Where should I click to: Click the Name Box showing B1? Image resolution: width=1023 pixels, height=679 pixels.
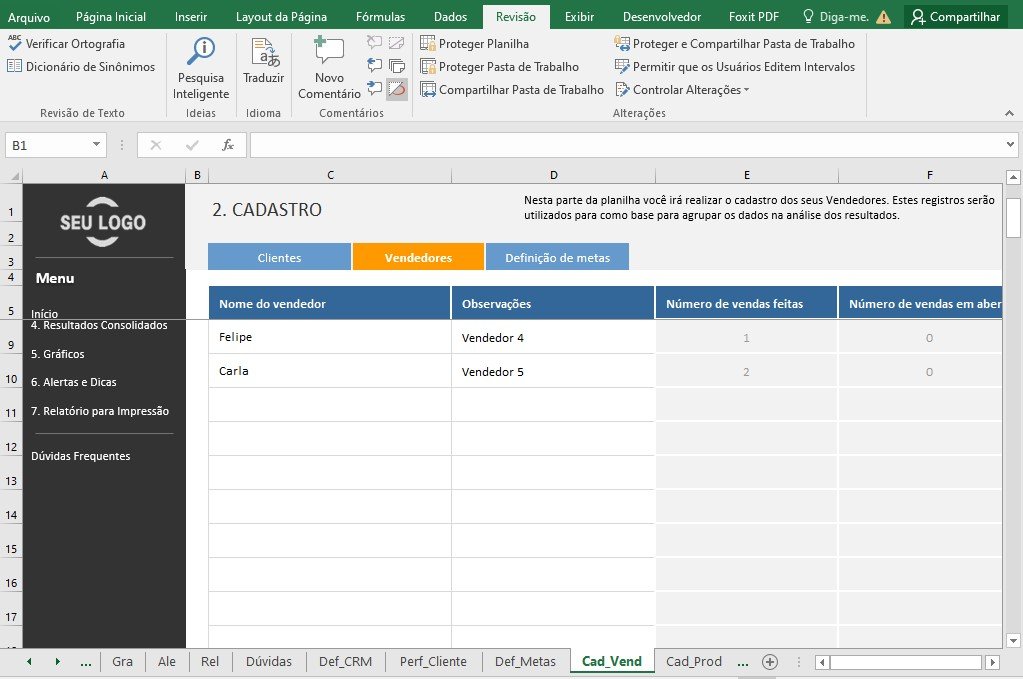click(47, 145)
